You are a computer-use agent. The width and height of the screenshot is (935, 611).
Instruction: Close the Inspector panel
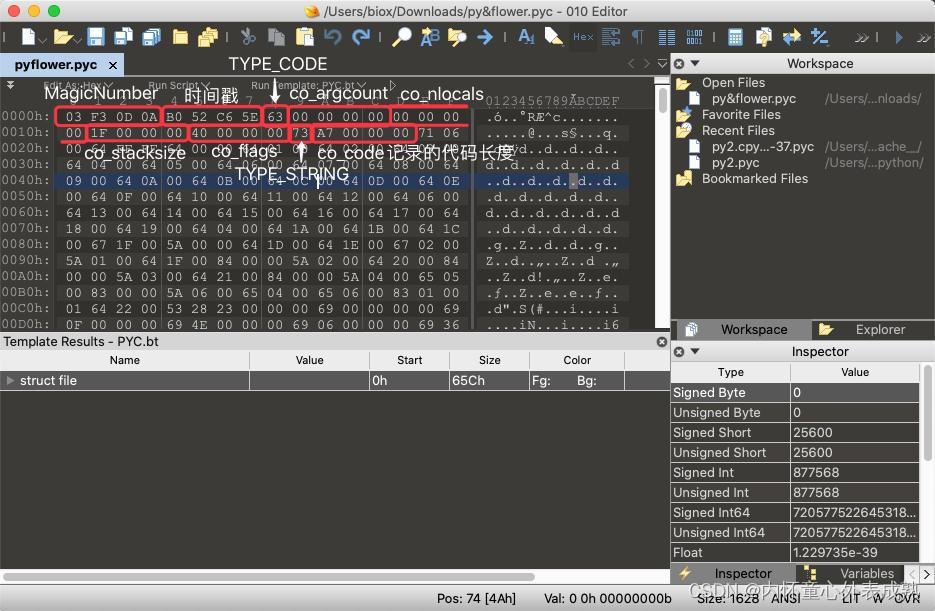679,352
